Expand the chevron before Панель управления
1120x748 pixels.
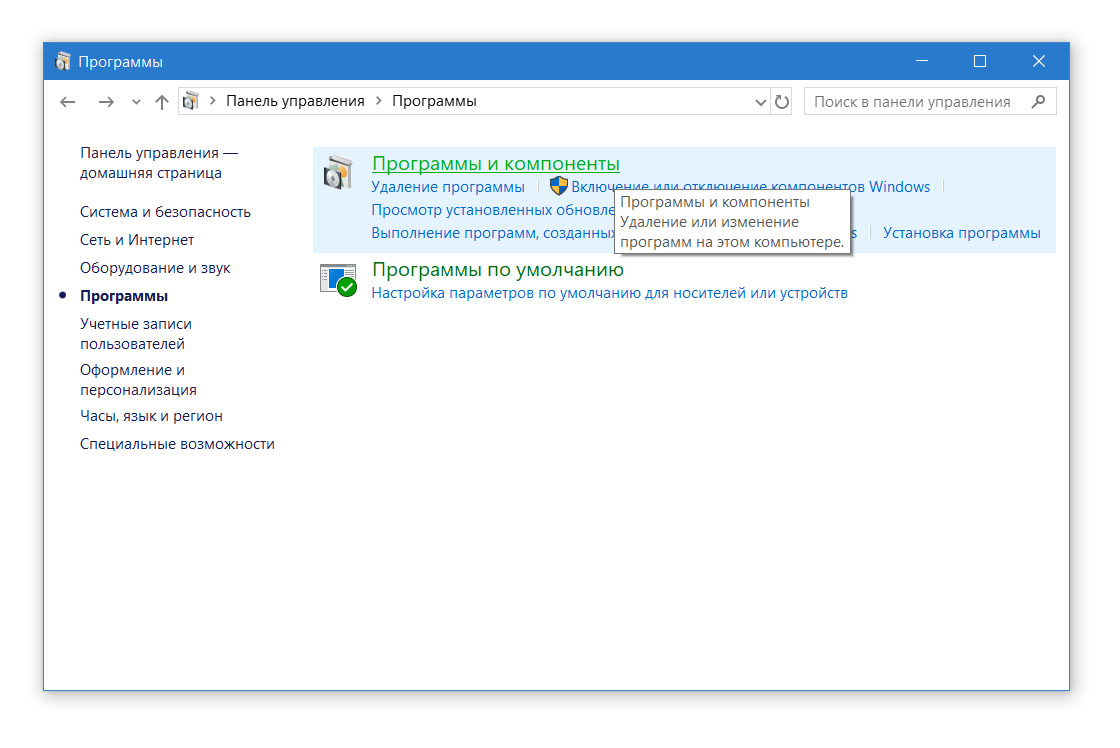click(212, 101)
